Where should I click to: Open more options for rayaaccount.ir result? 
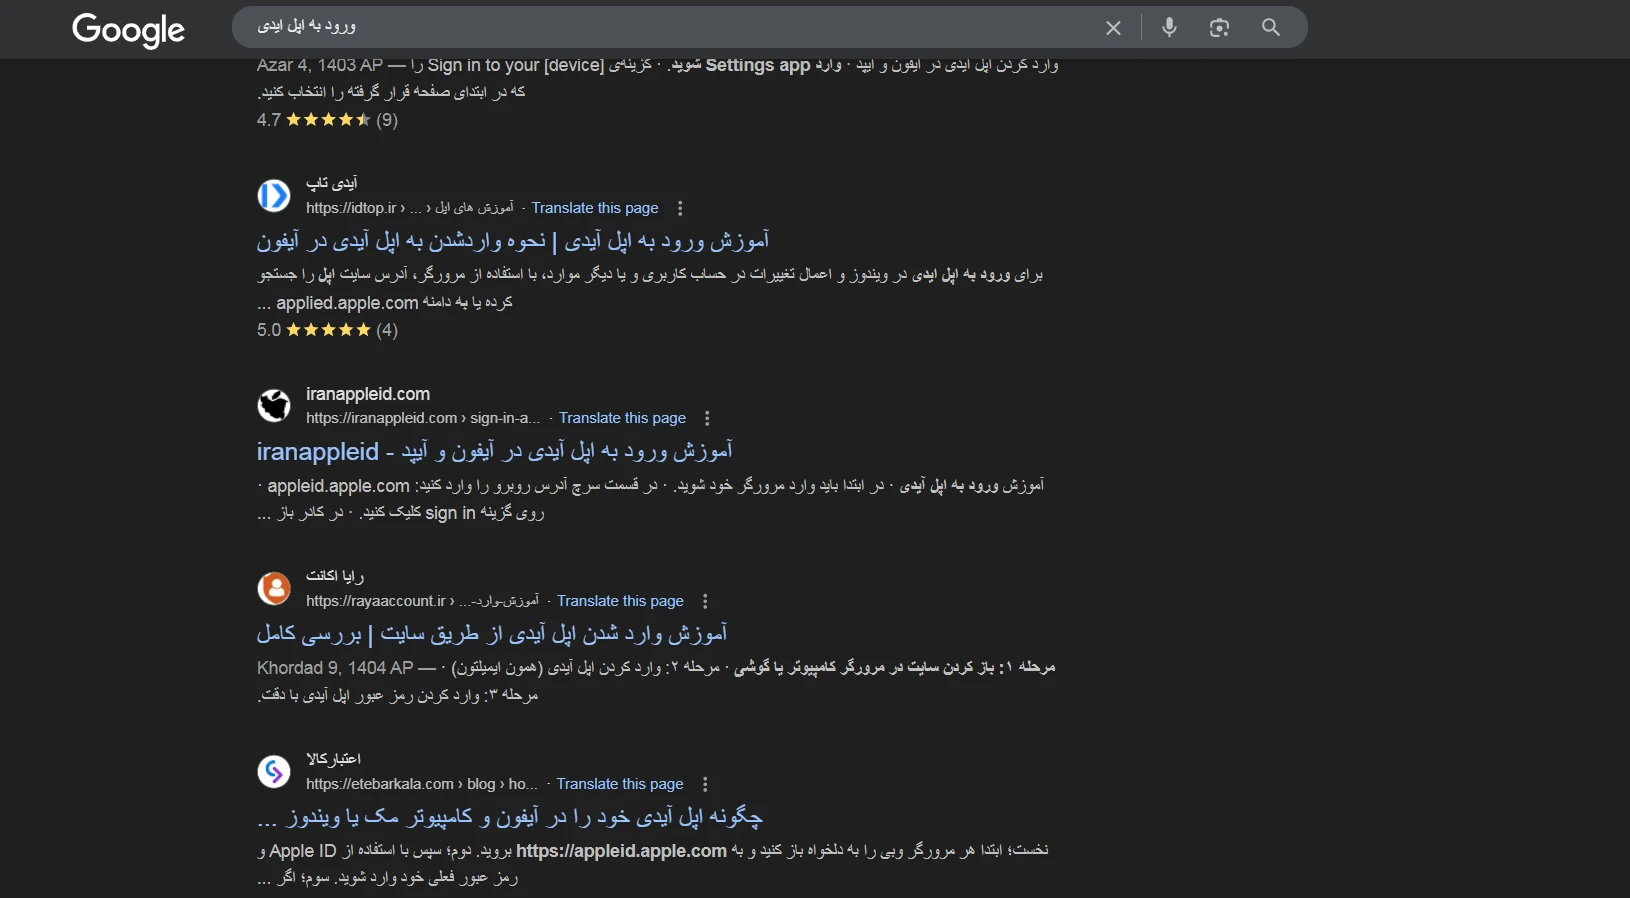click(x=705, y=601)
